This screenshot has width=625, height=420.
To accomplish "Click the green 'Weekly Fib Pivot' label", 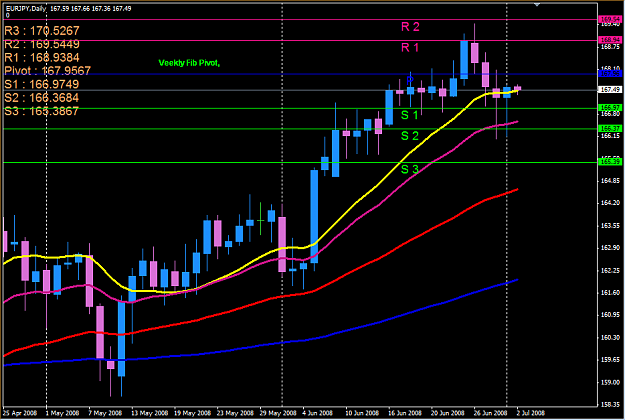I will tap(189, 63).
